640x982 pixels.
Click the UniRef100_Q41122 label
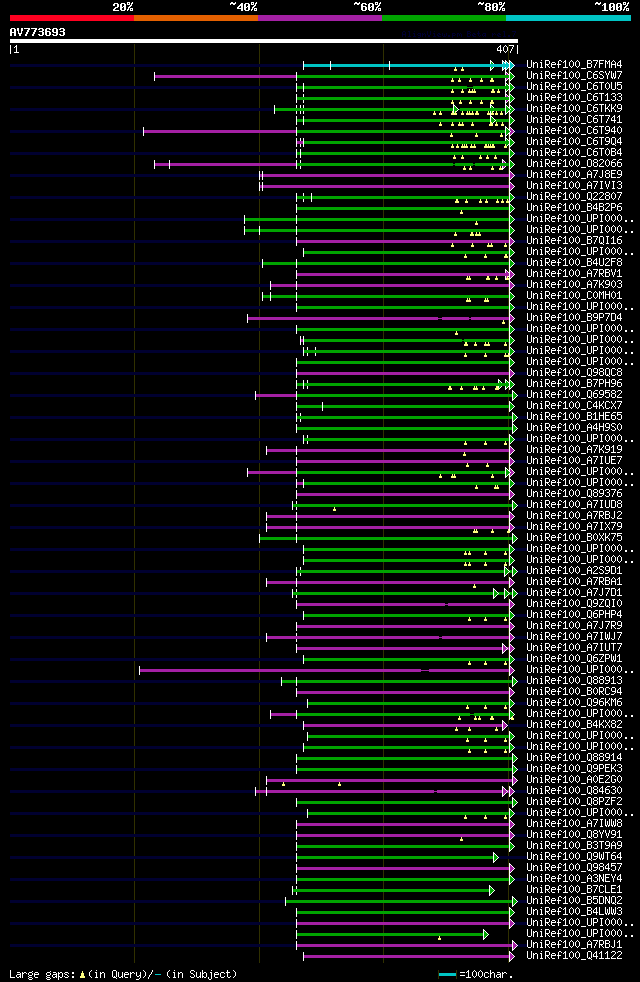coord(574,956)
